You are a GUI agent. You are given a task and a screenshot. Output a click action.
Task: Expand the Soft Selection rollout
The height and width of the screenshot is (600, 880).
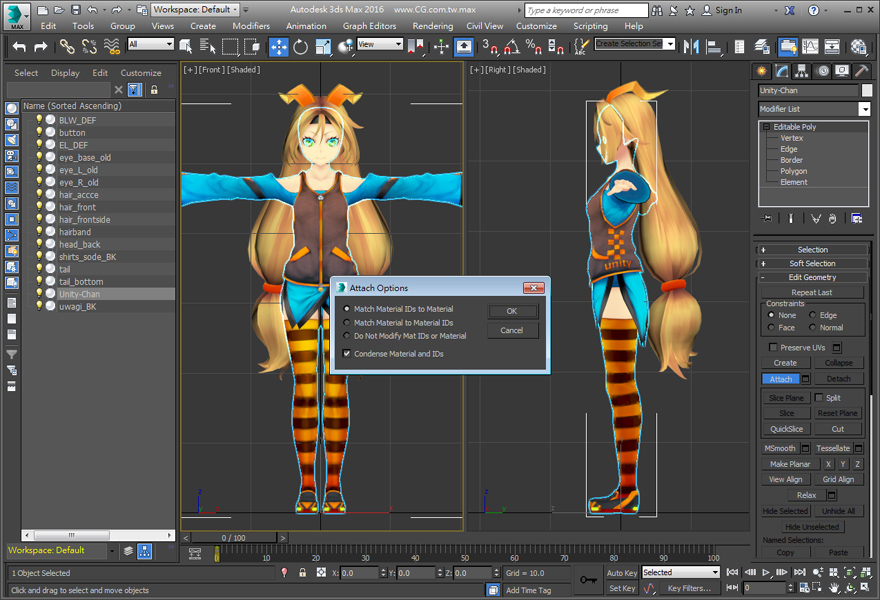click(x=812, y=264)
